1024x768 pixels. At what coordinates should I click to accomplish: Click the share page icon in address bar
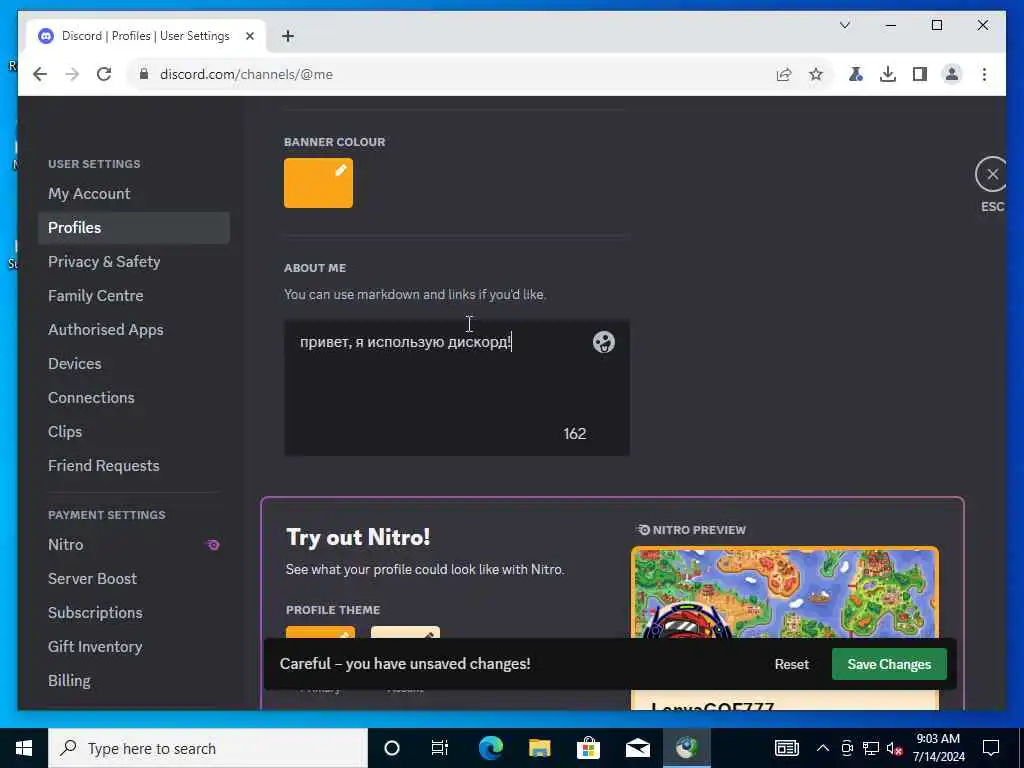(x=784, y=74)
